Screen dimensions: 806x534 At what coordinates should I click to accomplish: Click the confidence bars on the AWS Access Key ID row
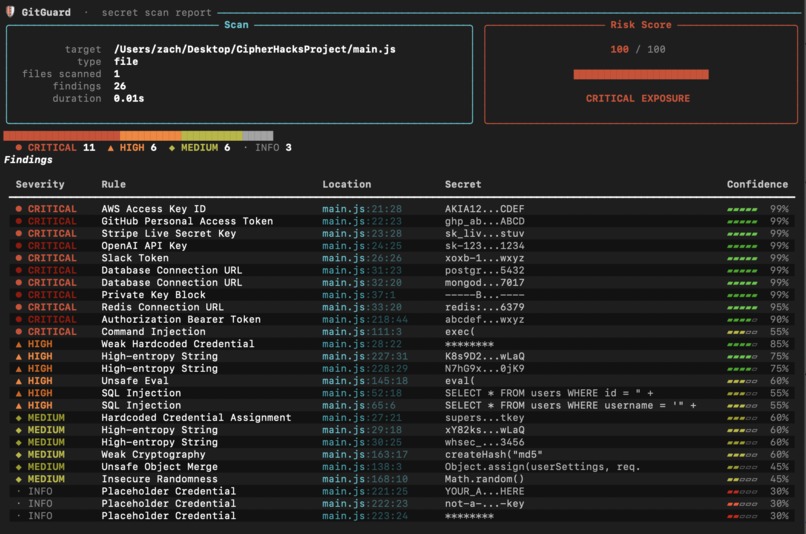coord(742,209)
